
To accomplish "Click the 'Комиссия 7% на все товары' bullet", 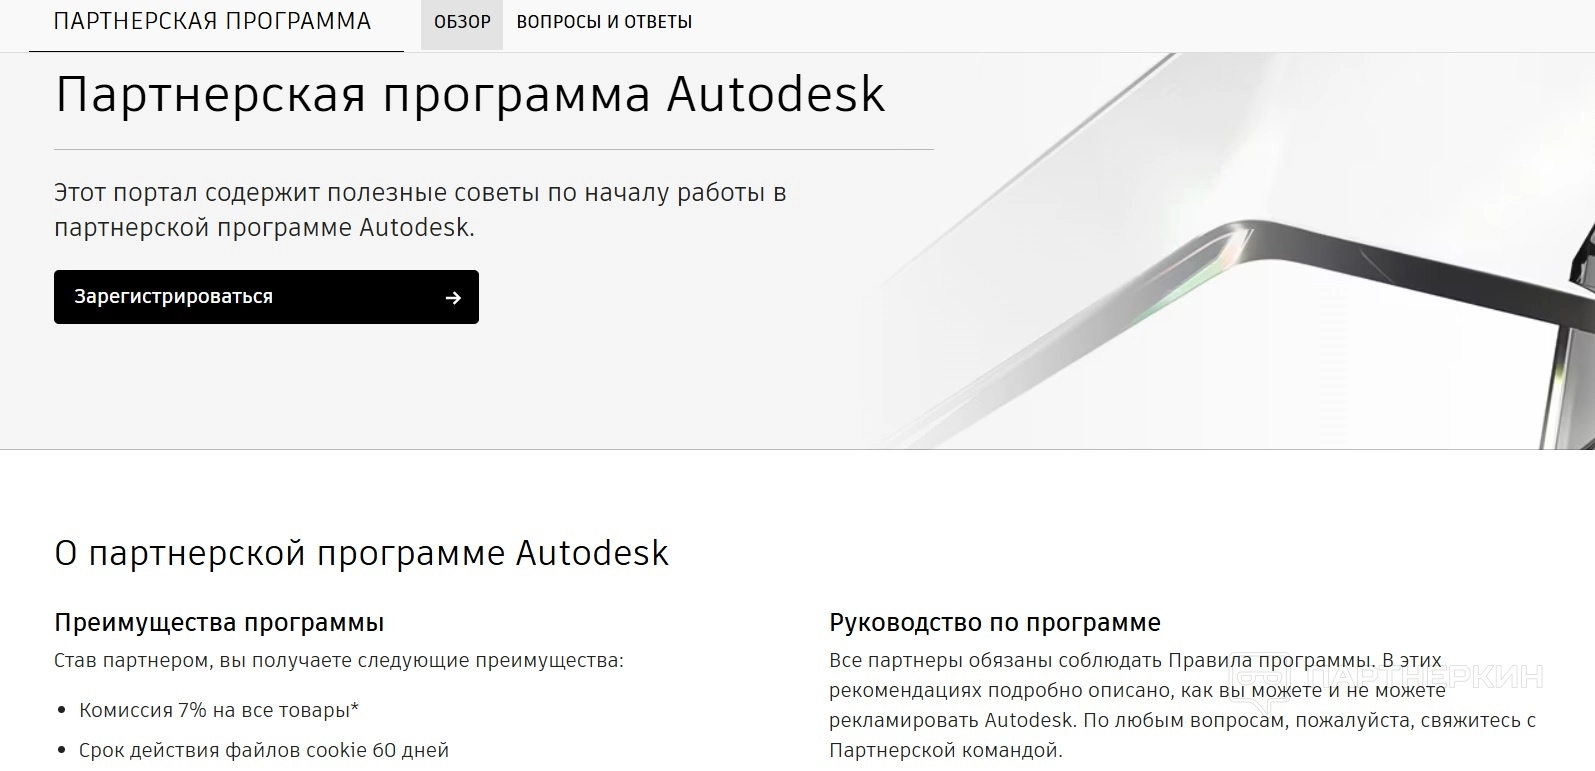I will [219, 711].
